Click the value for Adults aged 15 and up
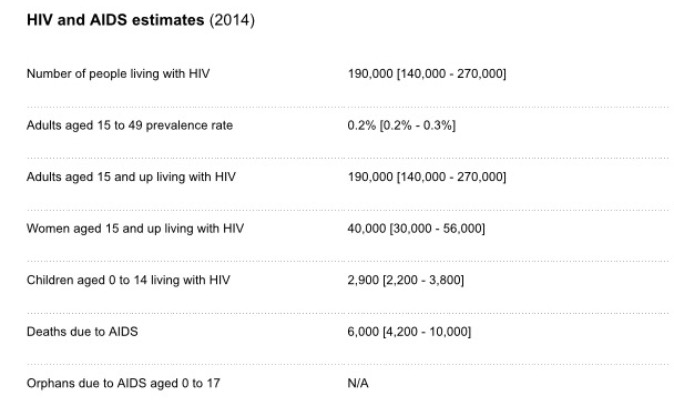Screen dimensions: 674x400 [427, 177]
